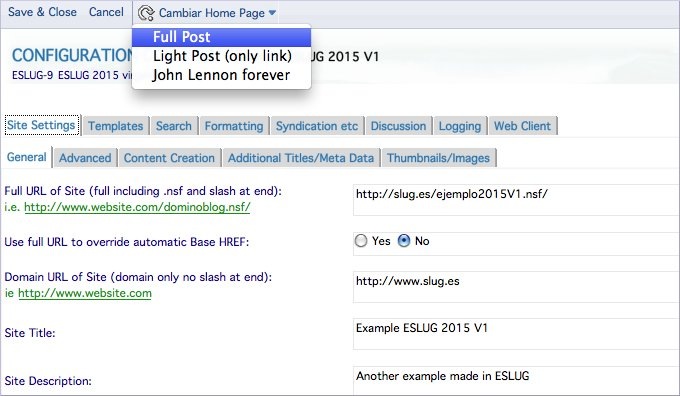Open the Formatting tab
The height and width of the screenshot is (396, 680).
click(x=234, y=126)
